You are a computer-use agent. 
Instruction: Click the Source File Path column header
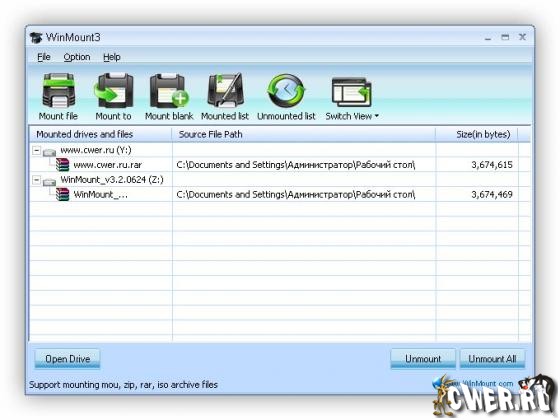pos(304,134)
